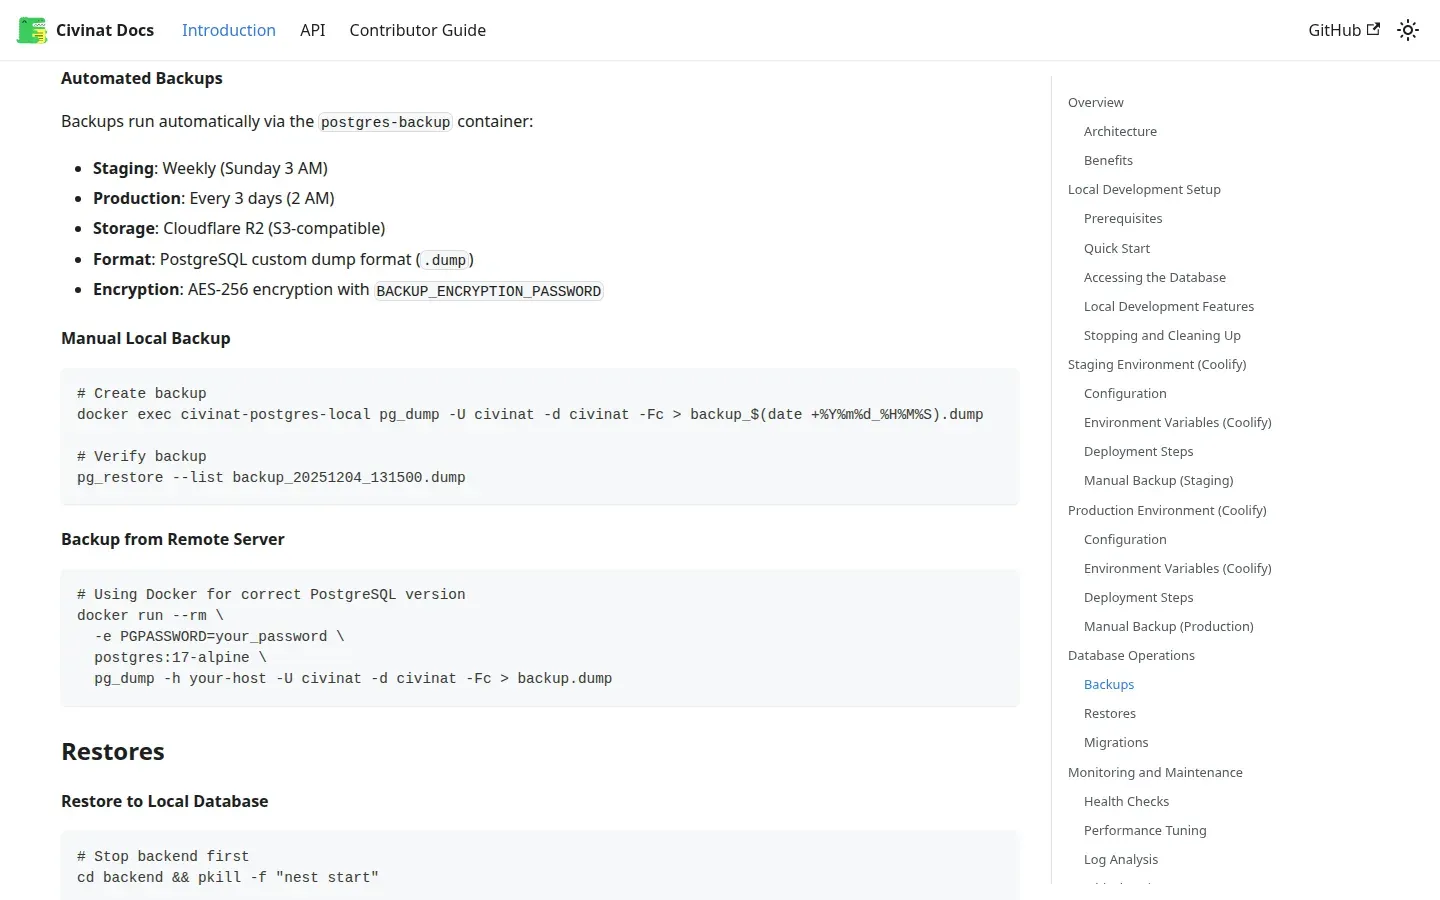This screenshot has height=900, width=1440.
Task: Select the highlighted Backups sidebar link
Action: click(x=1109, y=684)
